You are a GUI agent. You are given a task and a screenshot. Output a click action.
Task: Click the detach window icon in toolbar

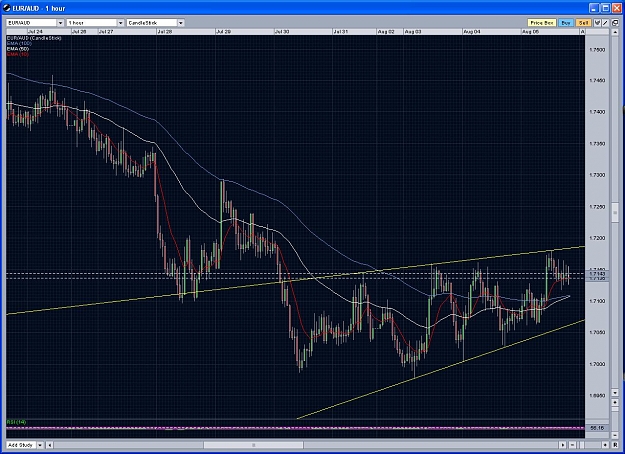pos(615,23)
